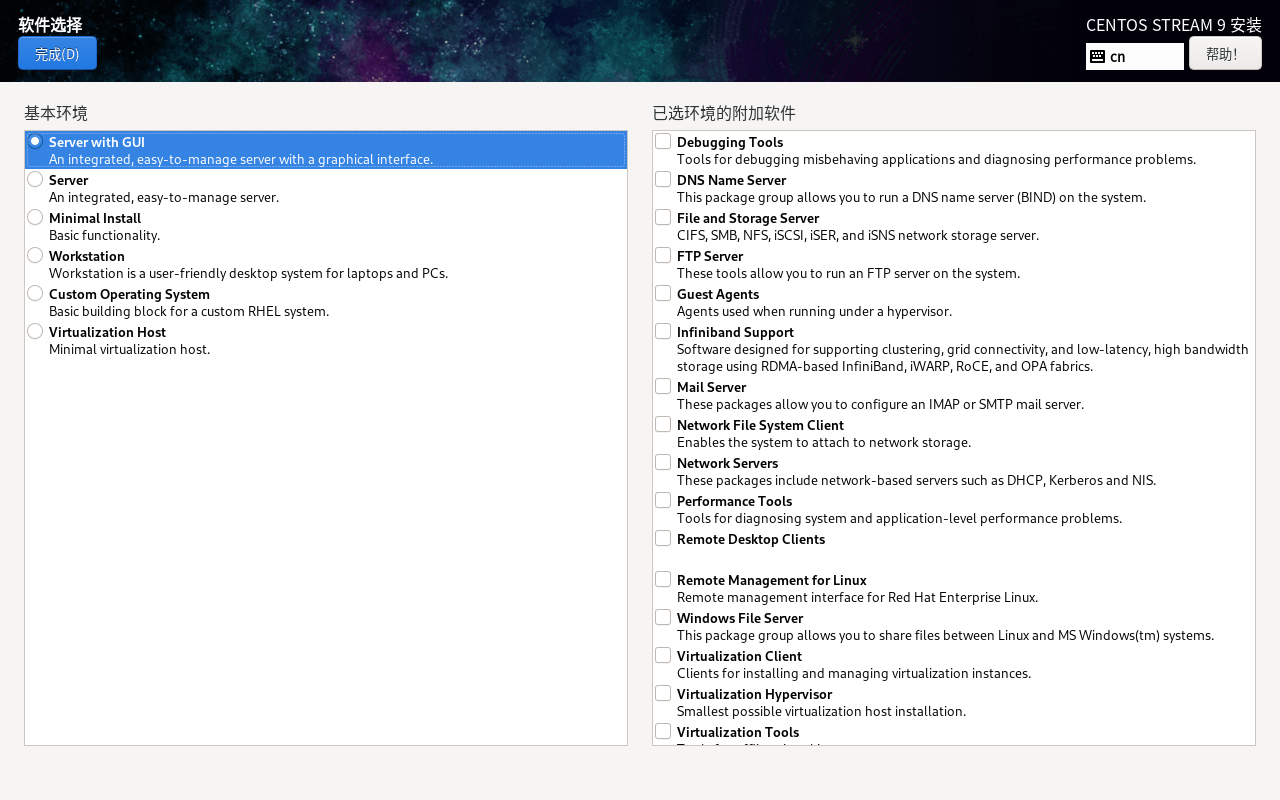Image resolution: width=1280 pixels, height=800 pixels.
Task: Click the 'Minimal virtualization host.' description
Action: click(130, 350)
